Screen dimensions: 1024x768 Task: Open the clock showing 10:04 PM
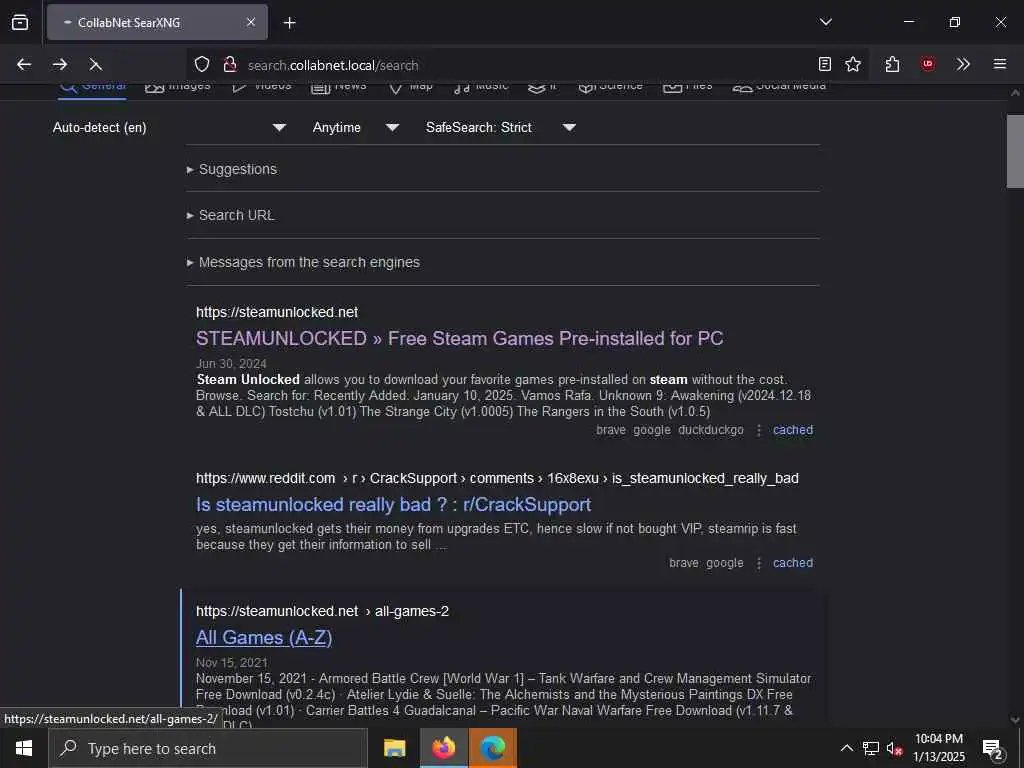939,748
